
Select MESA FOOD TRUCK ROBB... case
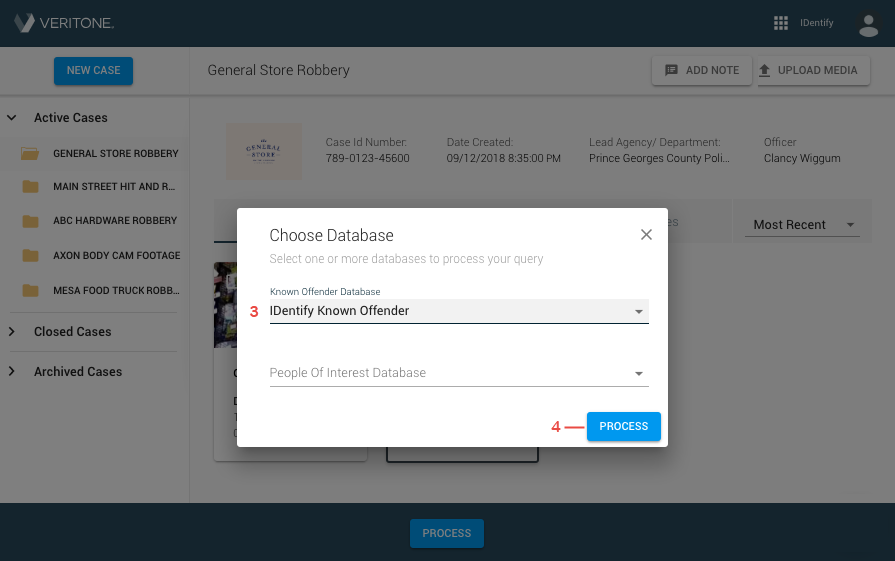[116, 290]
